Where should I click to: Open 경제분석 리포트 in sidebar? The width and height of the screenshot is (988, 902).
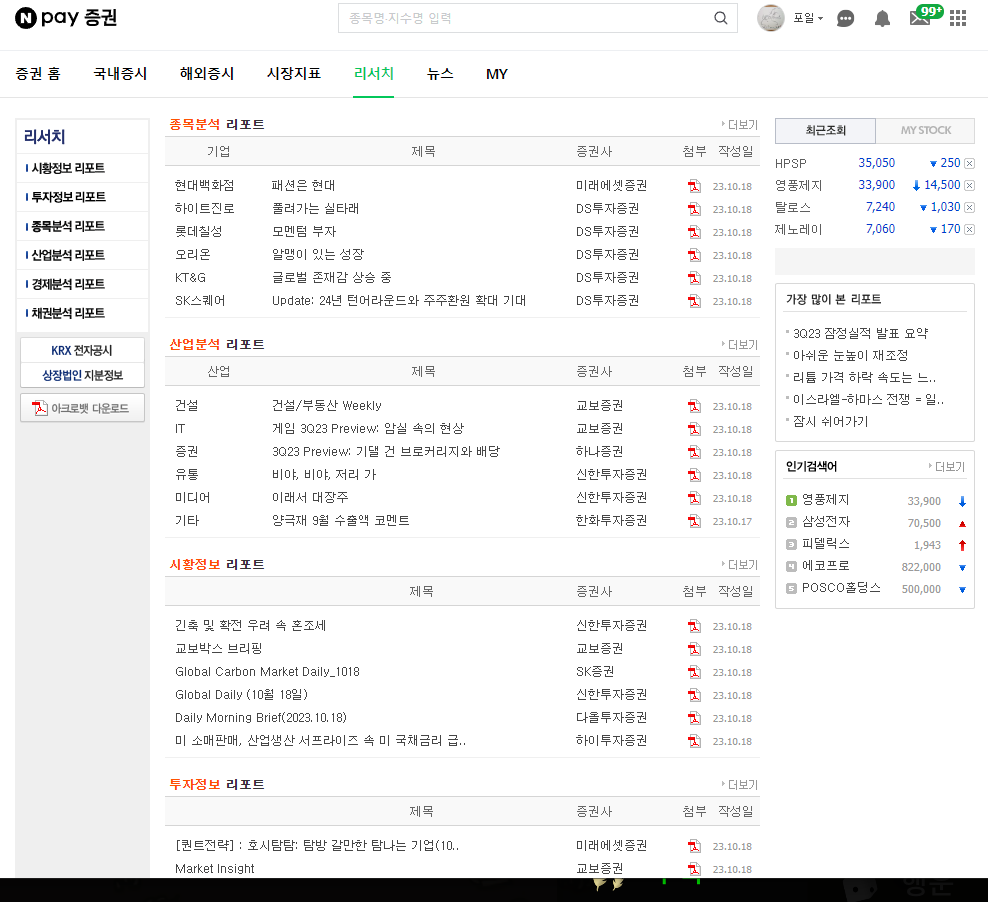tap(68, 284)
